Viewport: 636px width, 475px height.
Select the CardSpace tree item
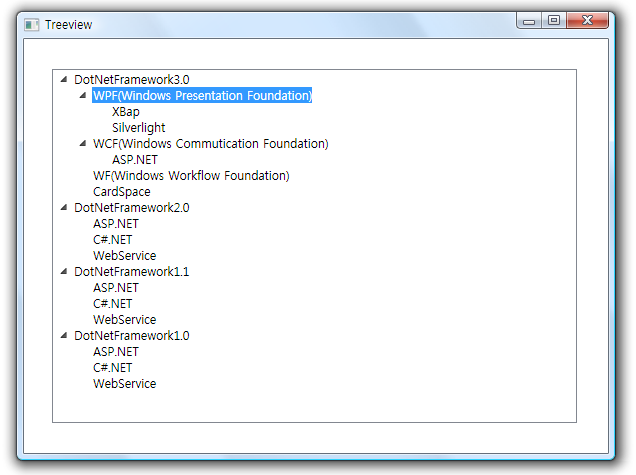tap(122, 191)
